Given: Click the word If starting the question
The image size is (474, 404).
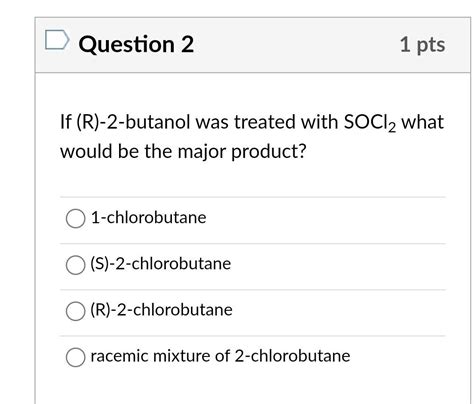Looking at the screenshot, I should point(66,122).
